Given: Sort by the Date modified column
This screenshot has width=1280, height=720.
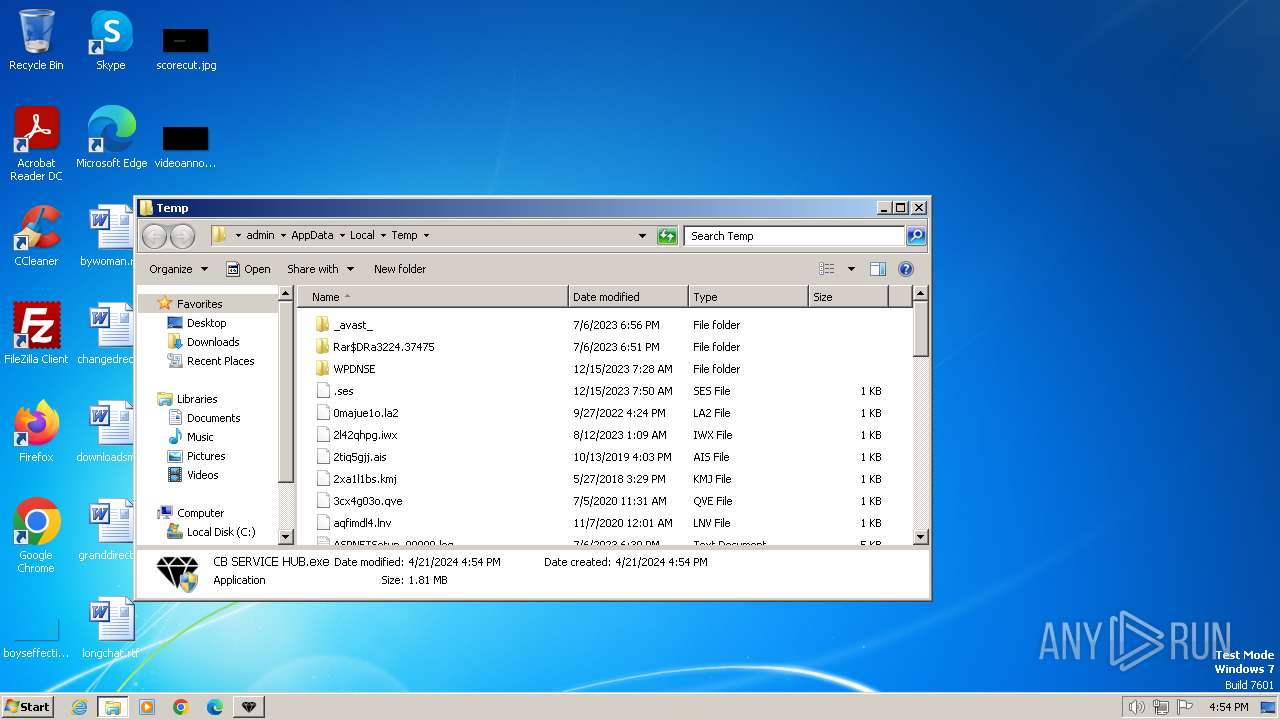Looking at the screenshot, I should [x=628, y=297].
